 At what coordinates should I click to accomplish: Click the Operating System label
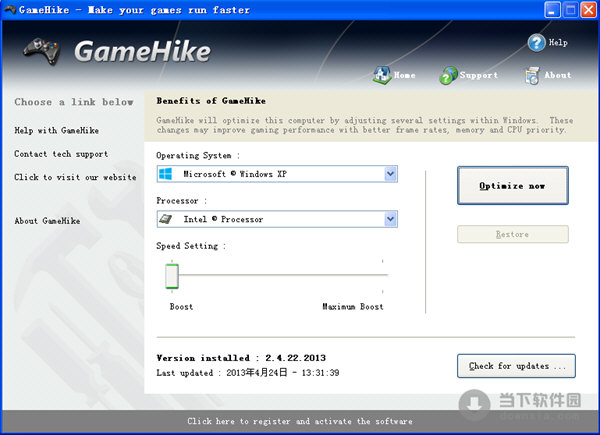[198, 156]
